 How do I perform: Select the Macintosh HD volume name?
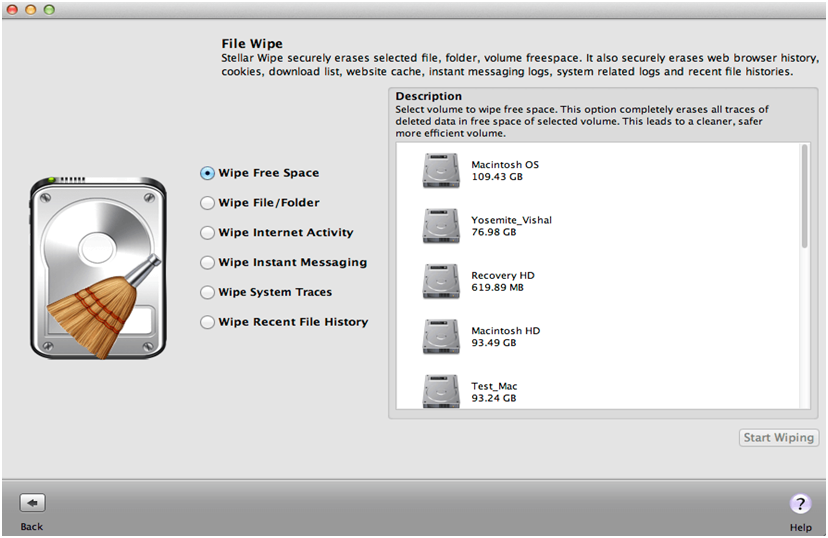[x=505, y=331]
